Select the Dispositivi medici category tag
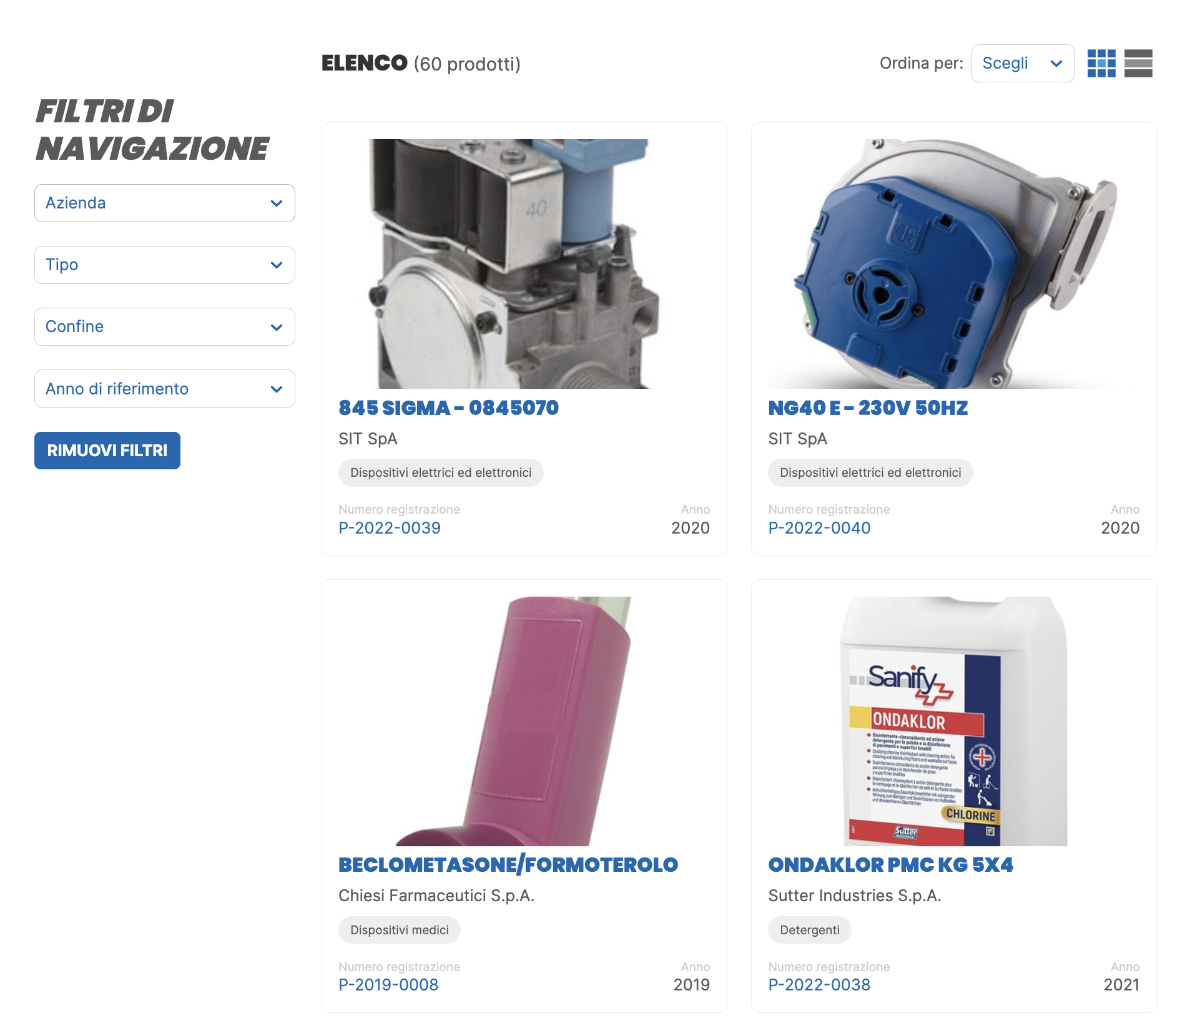Image resolution: width=1200 pixels, height=1036 pixels. point(400,930)
